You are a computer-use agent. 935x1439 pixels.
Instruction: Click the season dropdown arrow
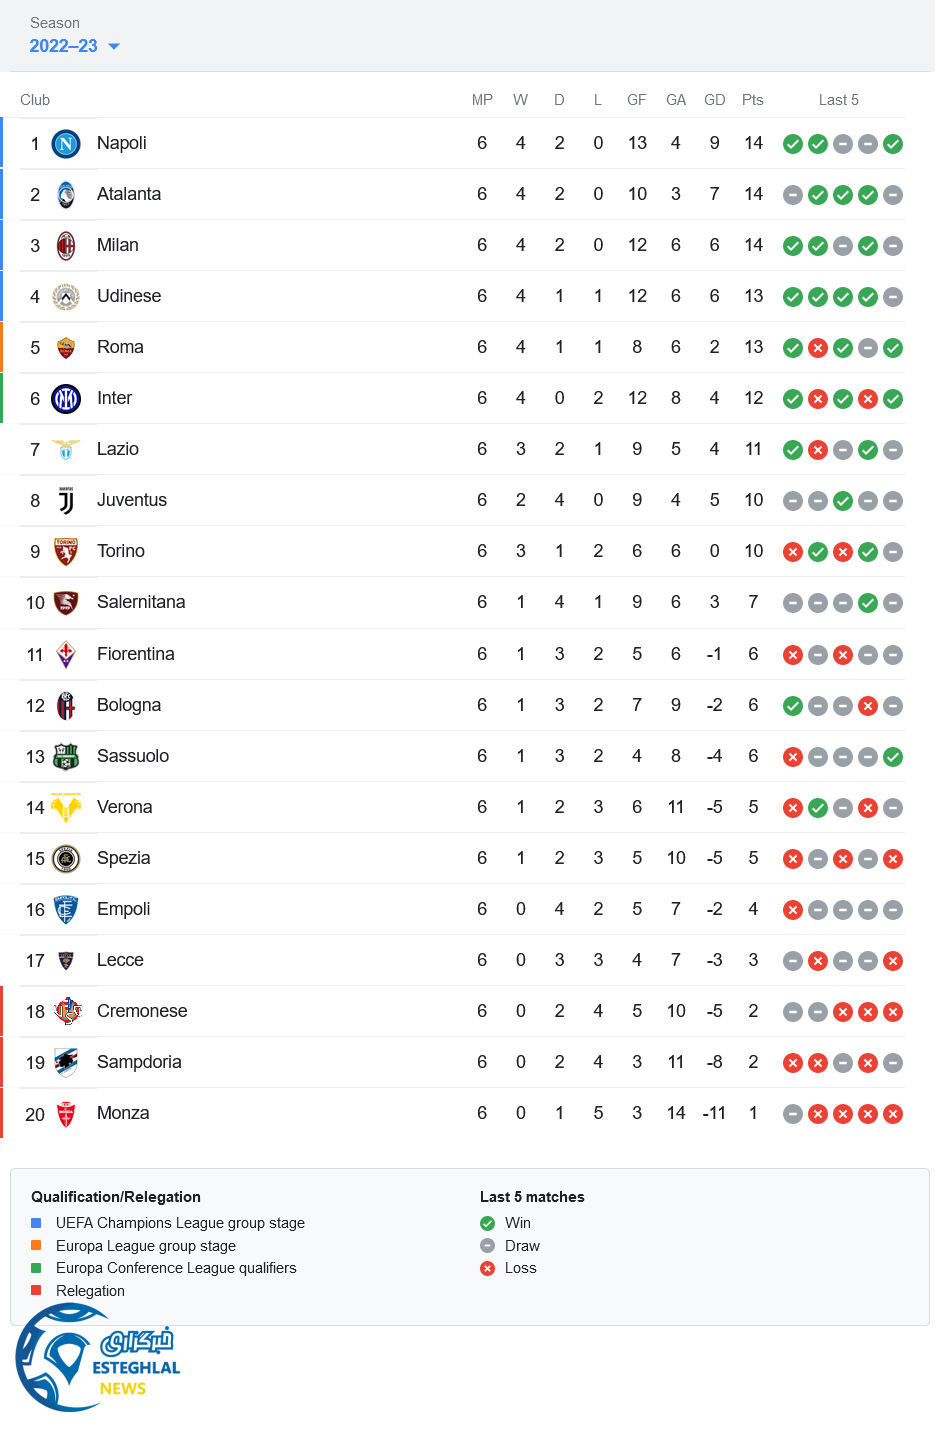pos(114,47)
